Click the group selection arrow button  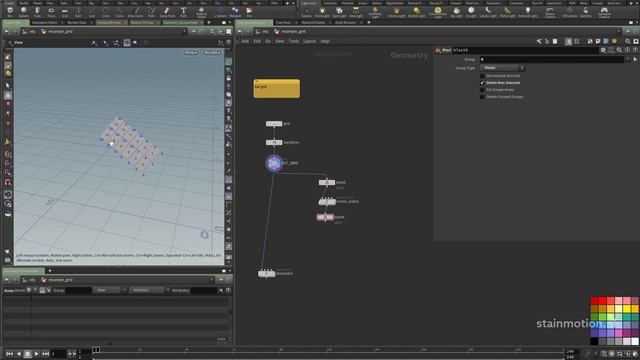(x=635, y=59)
